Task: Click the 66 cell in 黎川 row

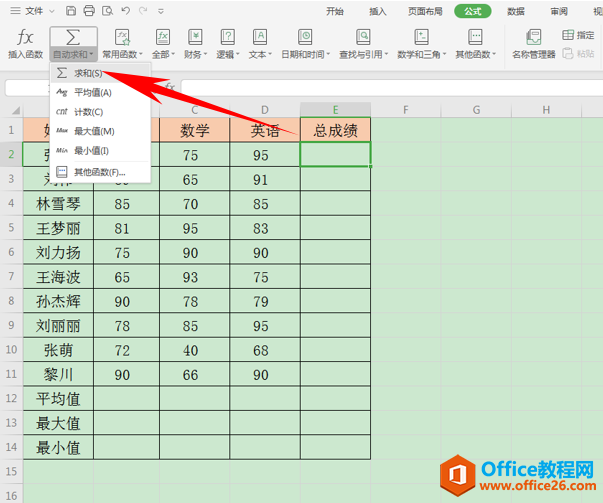Action: coord(195,374)
